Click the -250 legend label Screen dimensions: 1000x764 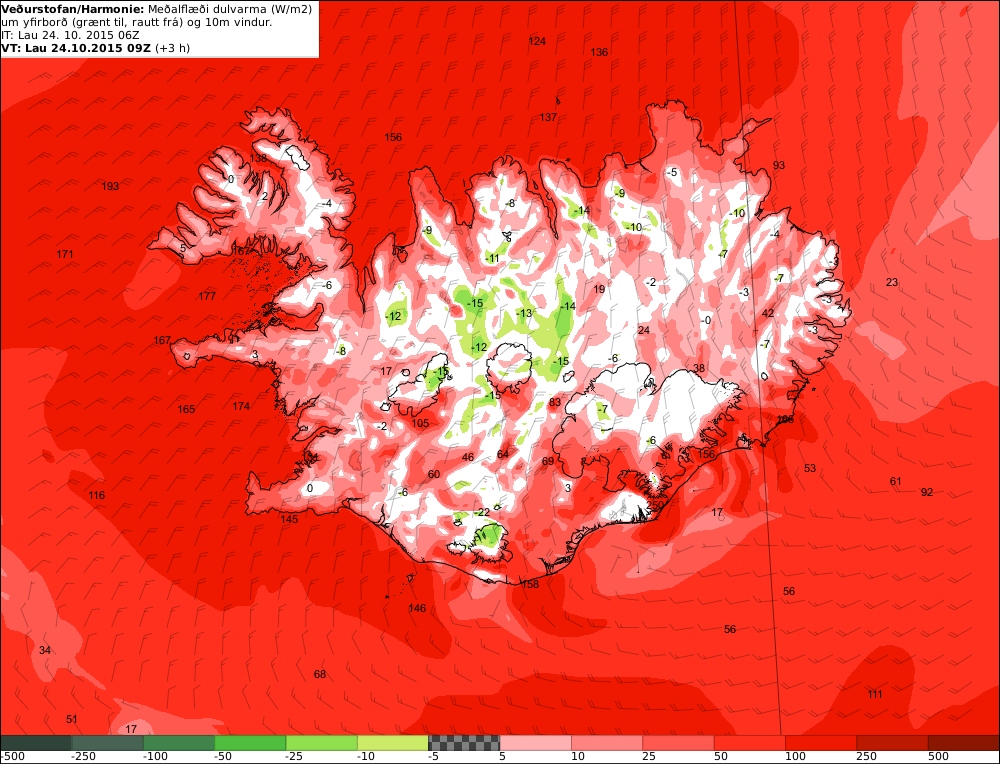click(x=83, y=757)
